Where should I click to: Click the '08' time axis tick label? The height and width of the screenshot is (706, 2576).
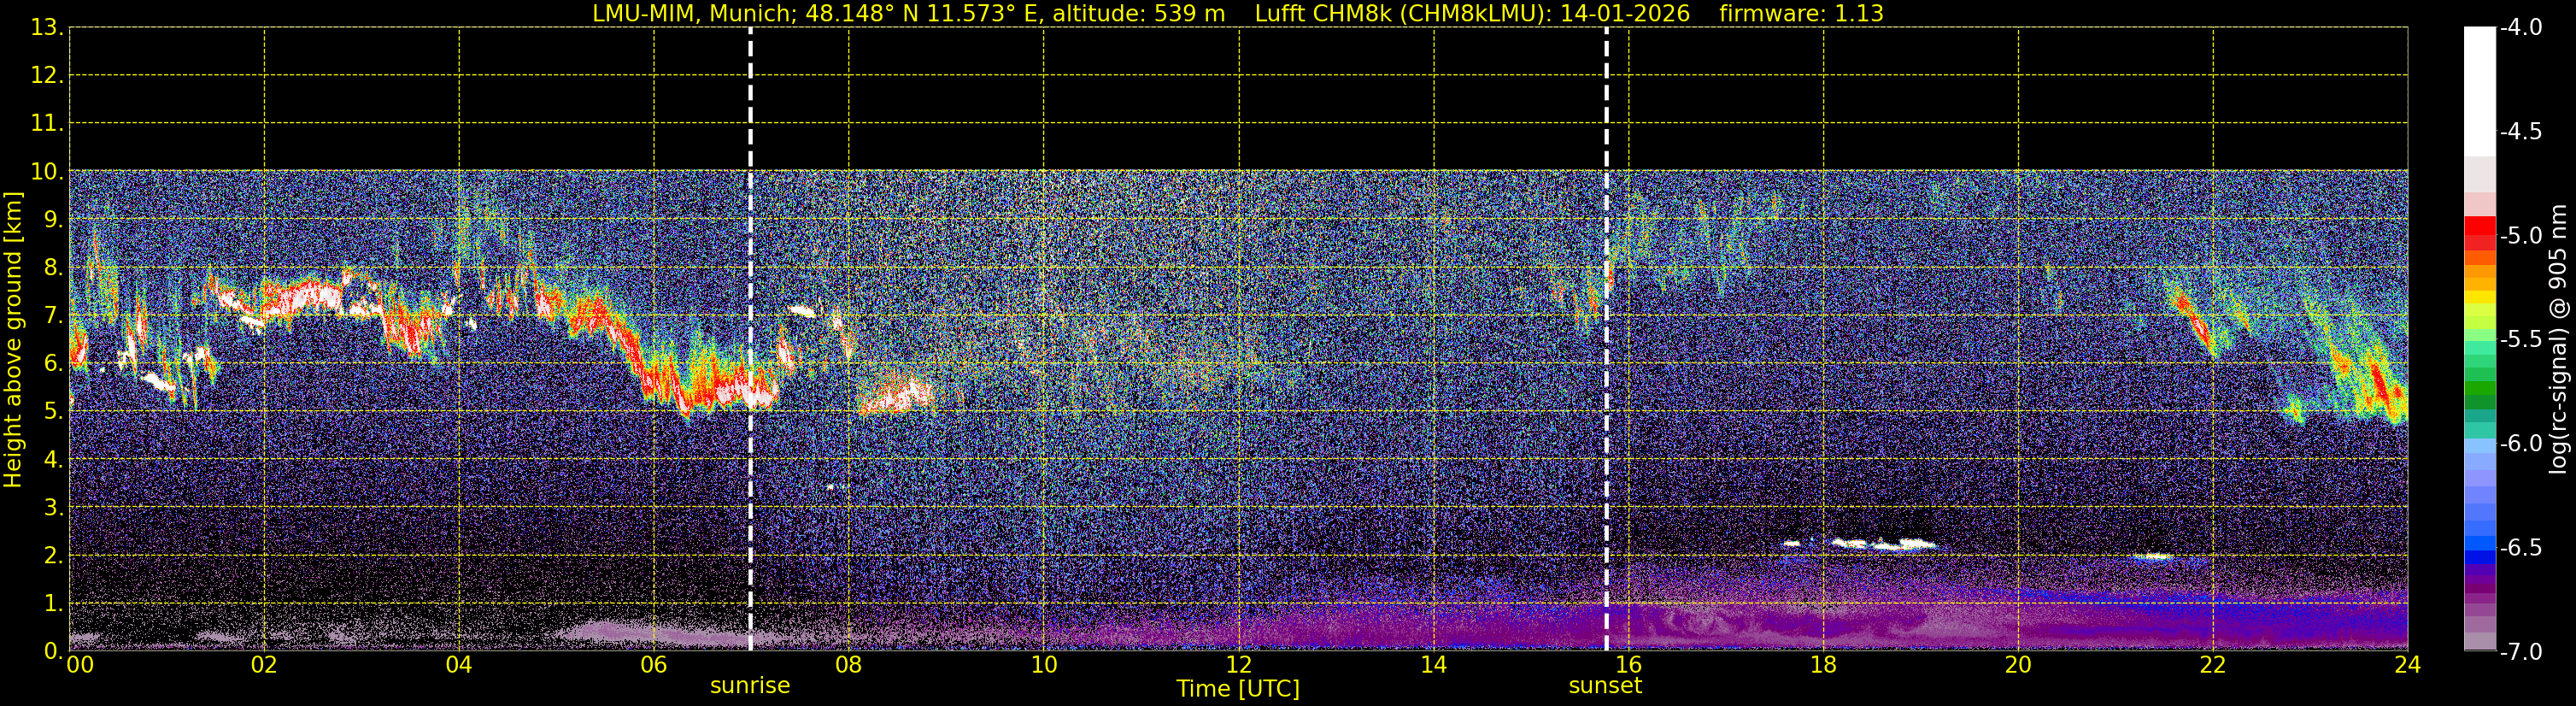point(849,665)
